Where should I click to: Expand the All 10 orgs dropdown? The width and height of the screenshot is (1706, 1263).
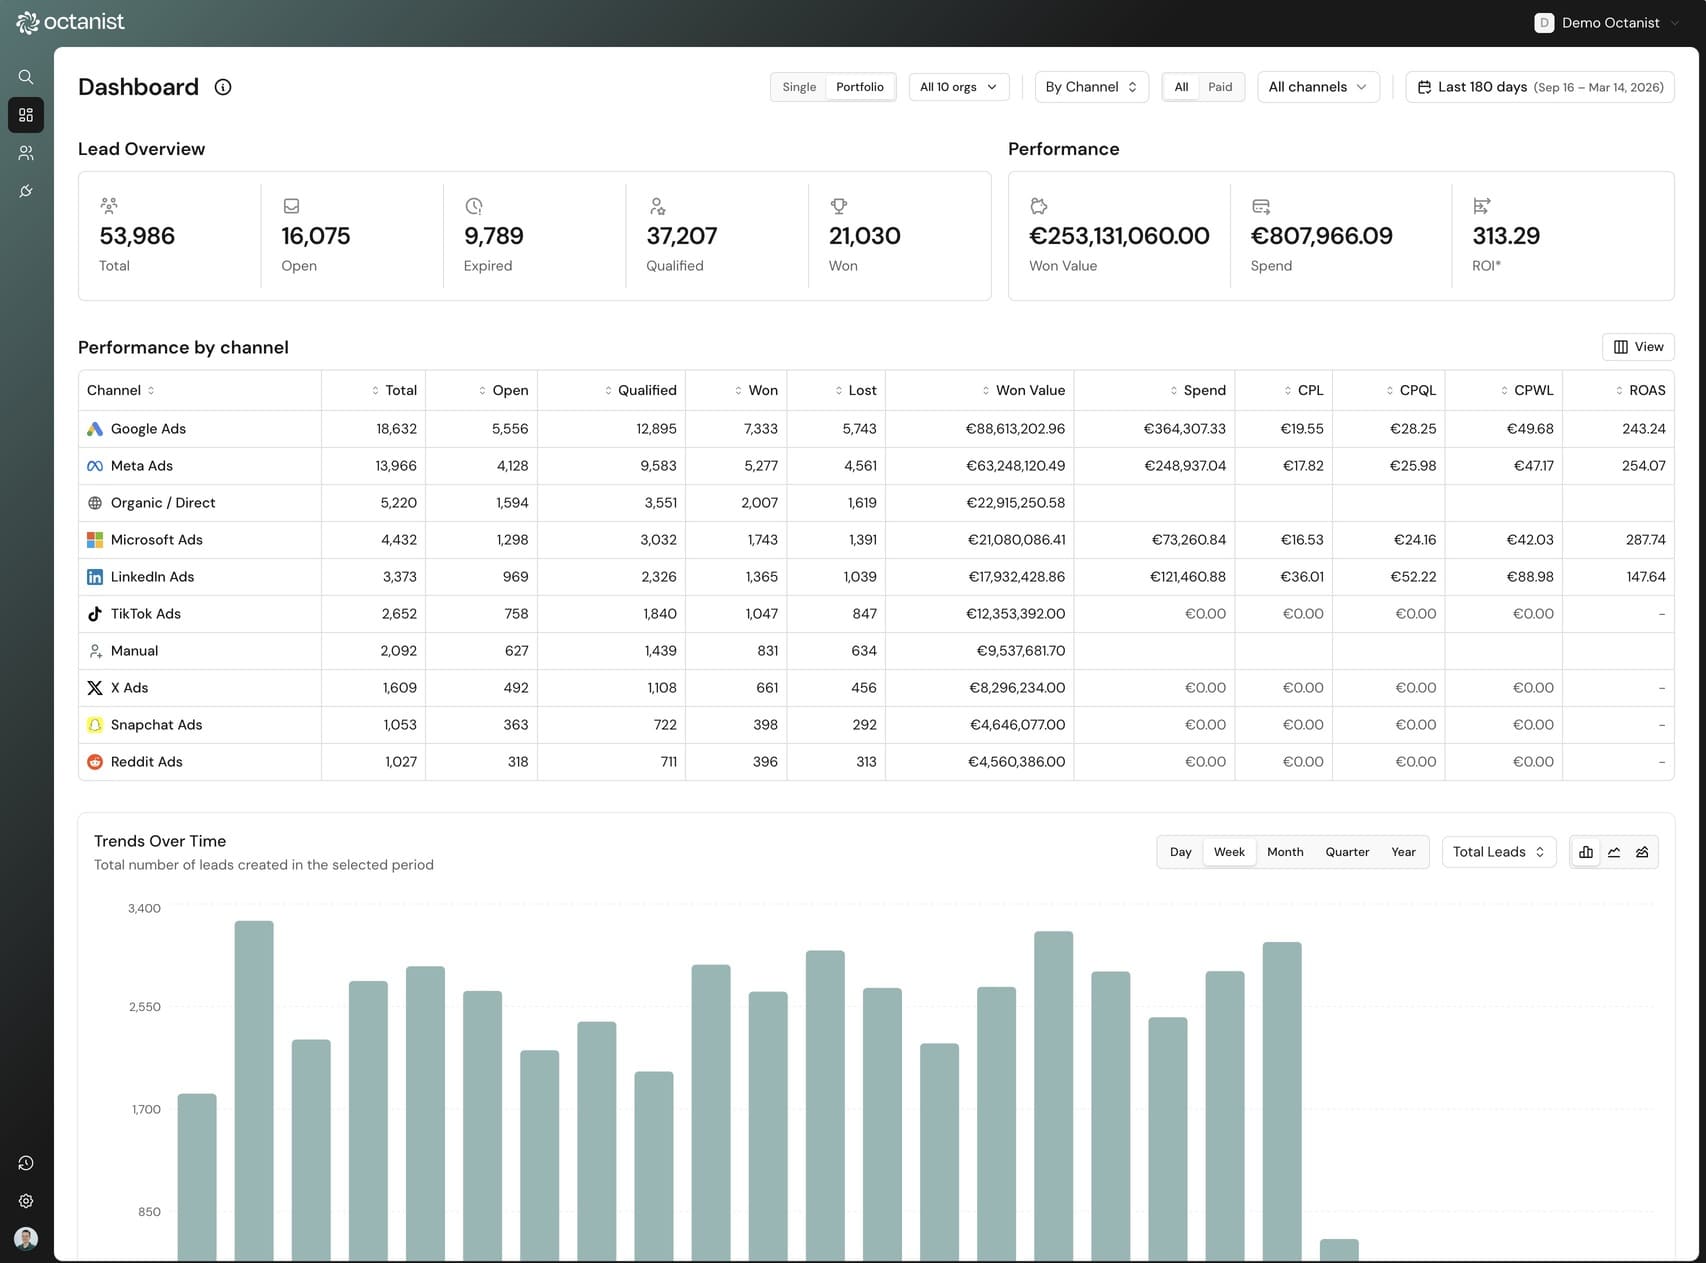click(958, 87)
